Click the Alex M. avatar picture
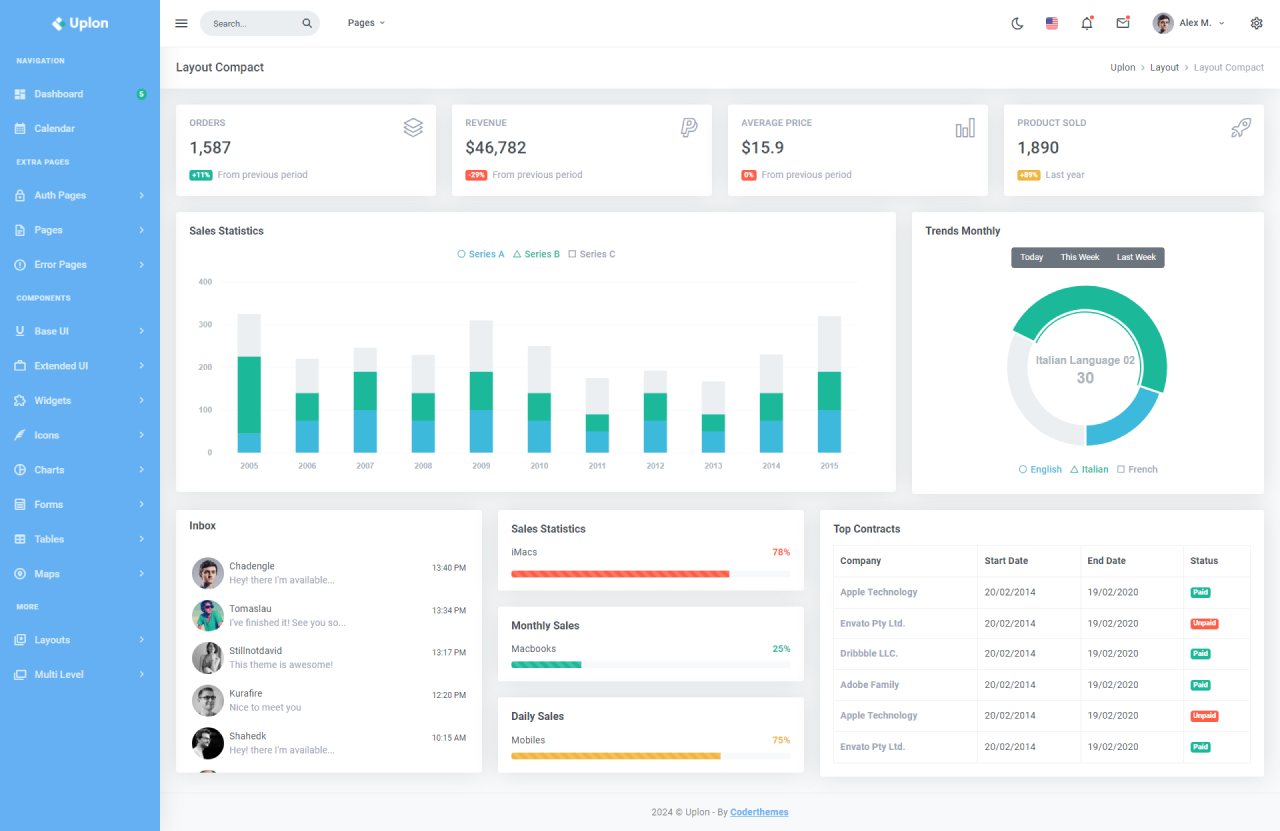The height and width of the screenshot is (831, 1280). (1163, 23)
